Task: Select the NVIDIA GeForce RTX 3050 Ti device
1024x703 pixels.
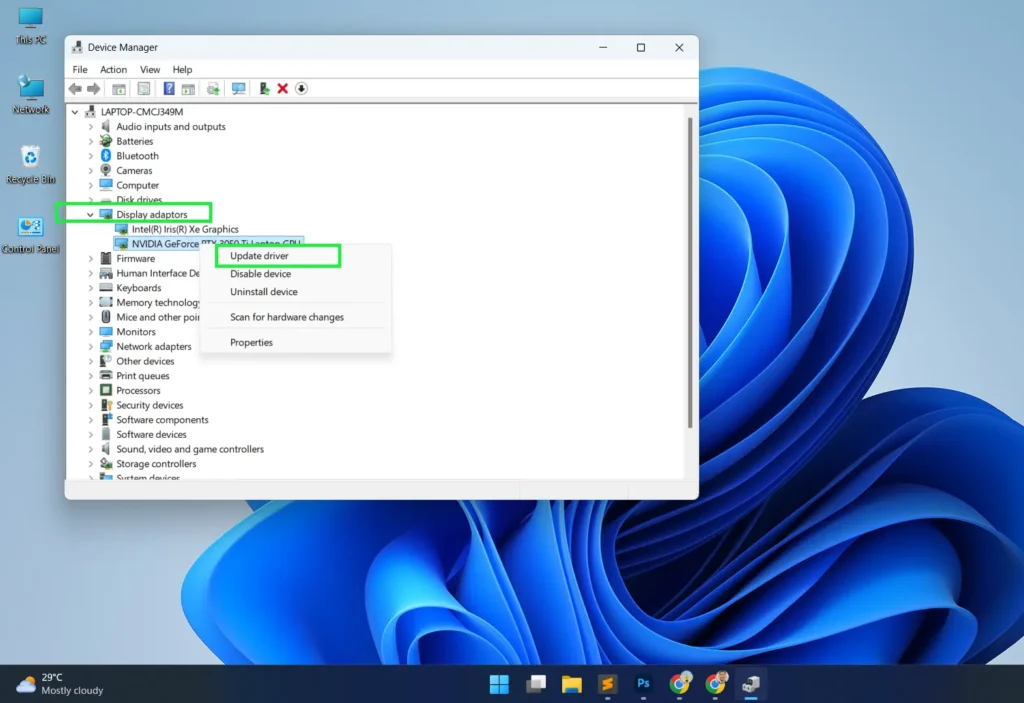Action: point(208,243)
